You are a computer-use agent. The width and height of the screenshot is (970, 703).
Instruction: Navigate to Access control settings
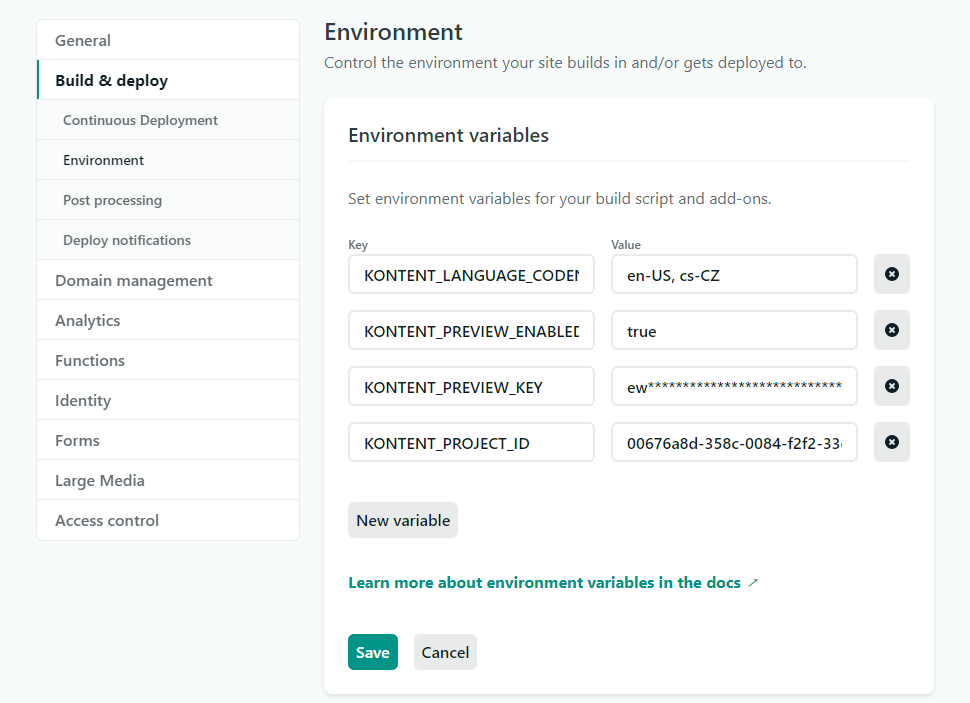coord(106,520)
